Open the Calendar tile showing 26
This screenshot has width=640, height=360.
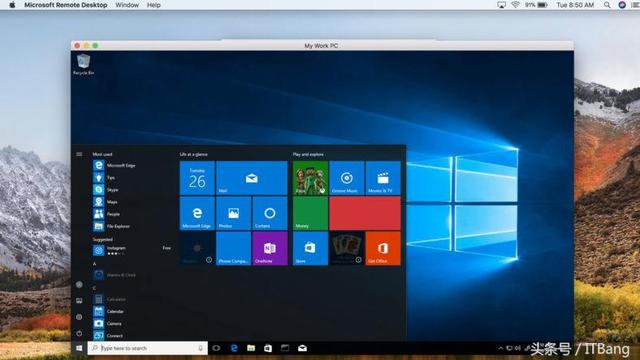(197, 178)
